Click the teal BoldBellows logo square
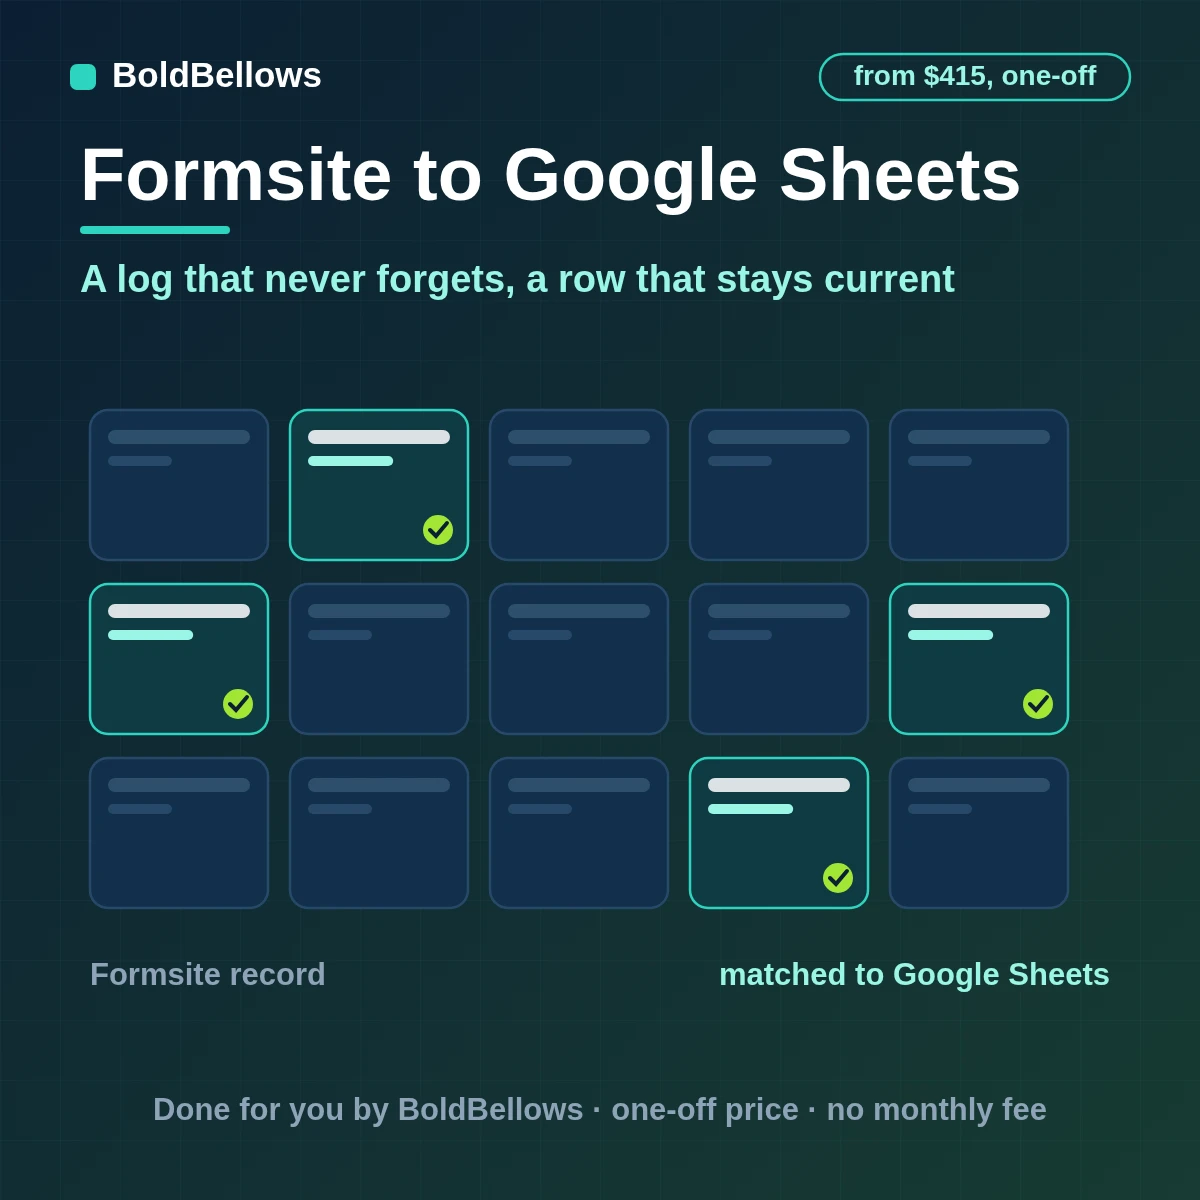Screen dimensions: 1200x1200 click(83, 77)
